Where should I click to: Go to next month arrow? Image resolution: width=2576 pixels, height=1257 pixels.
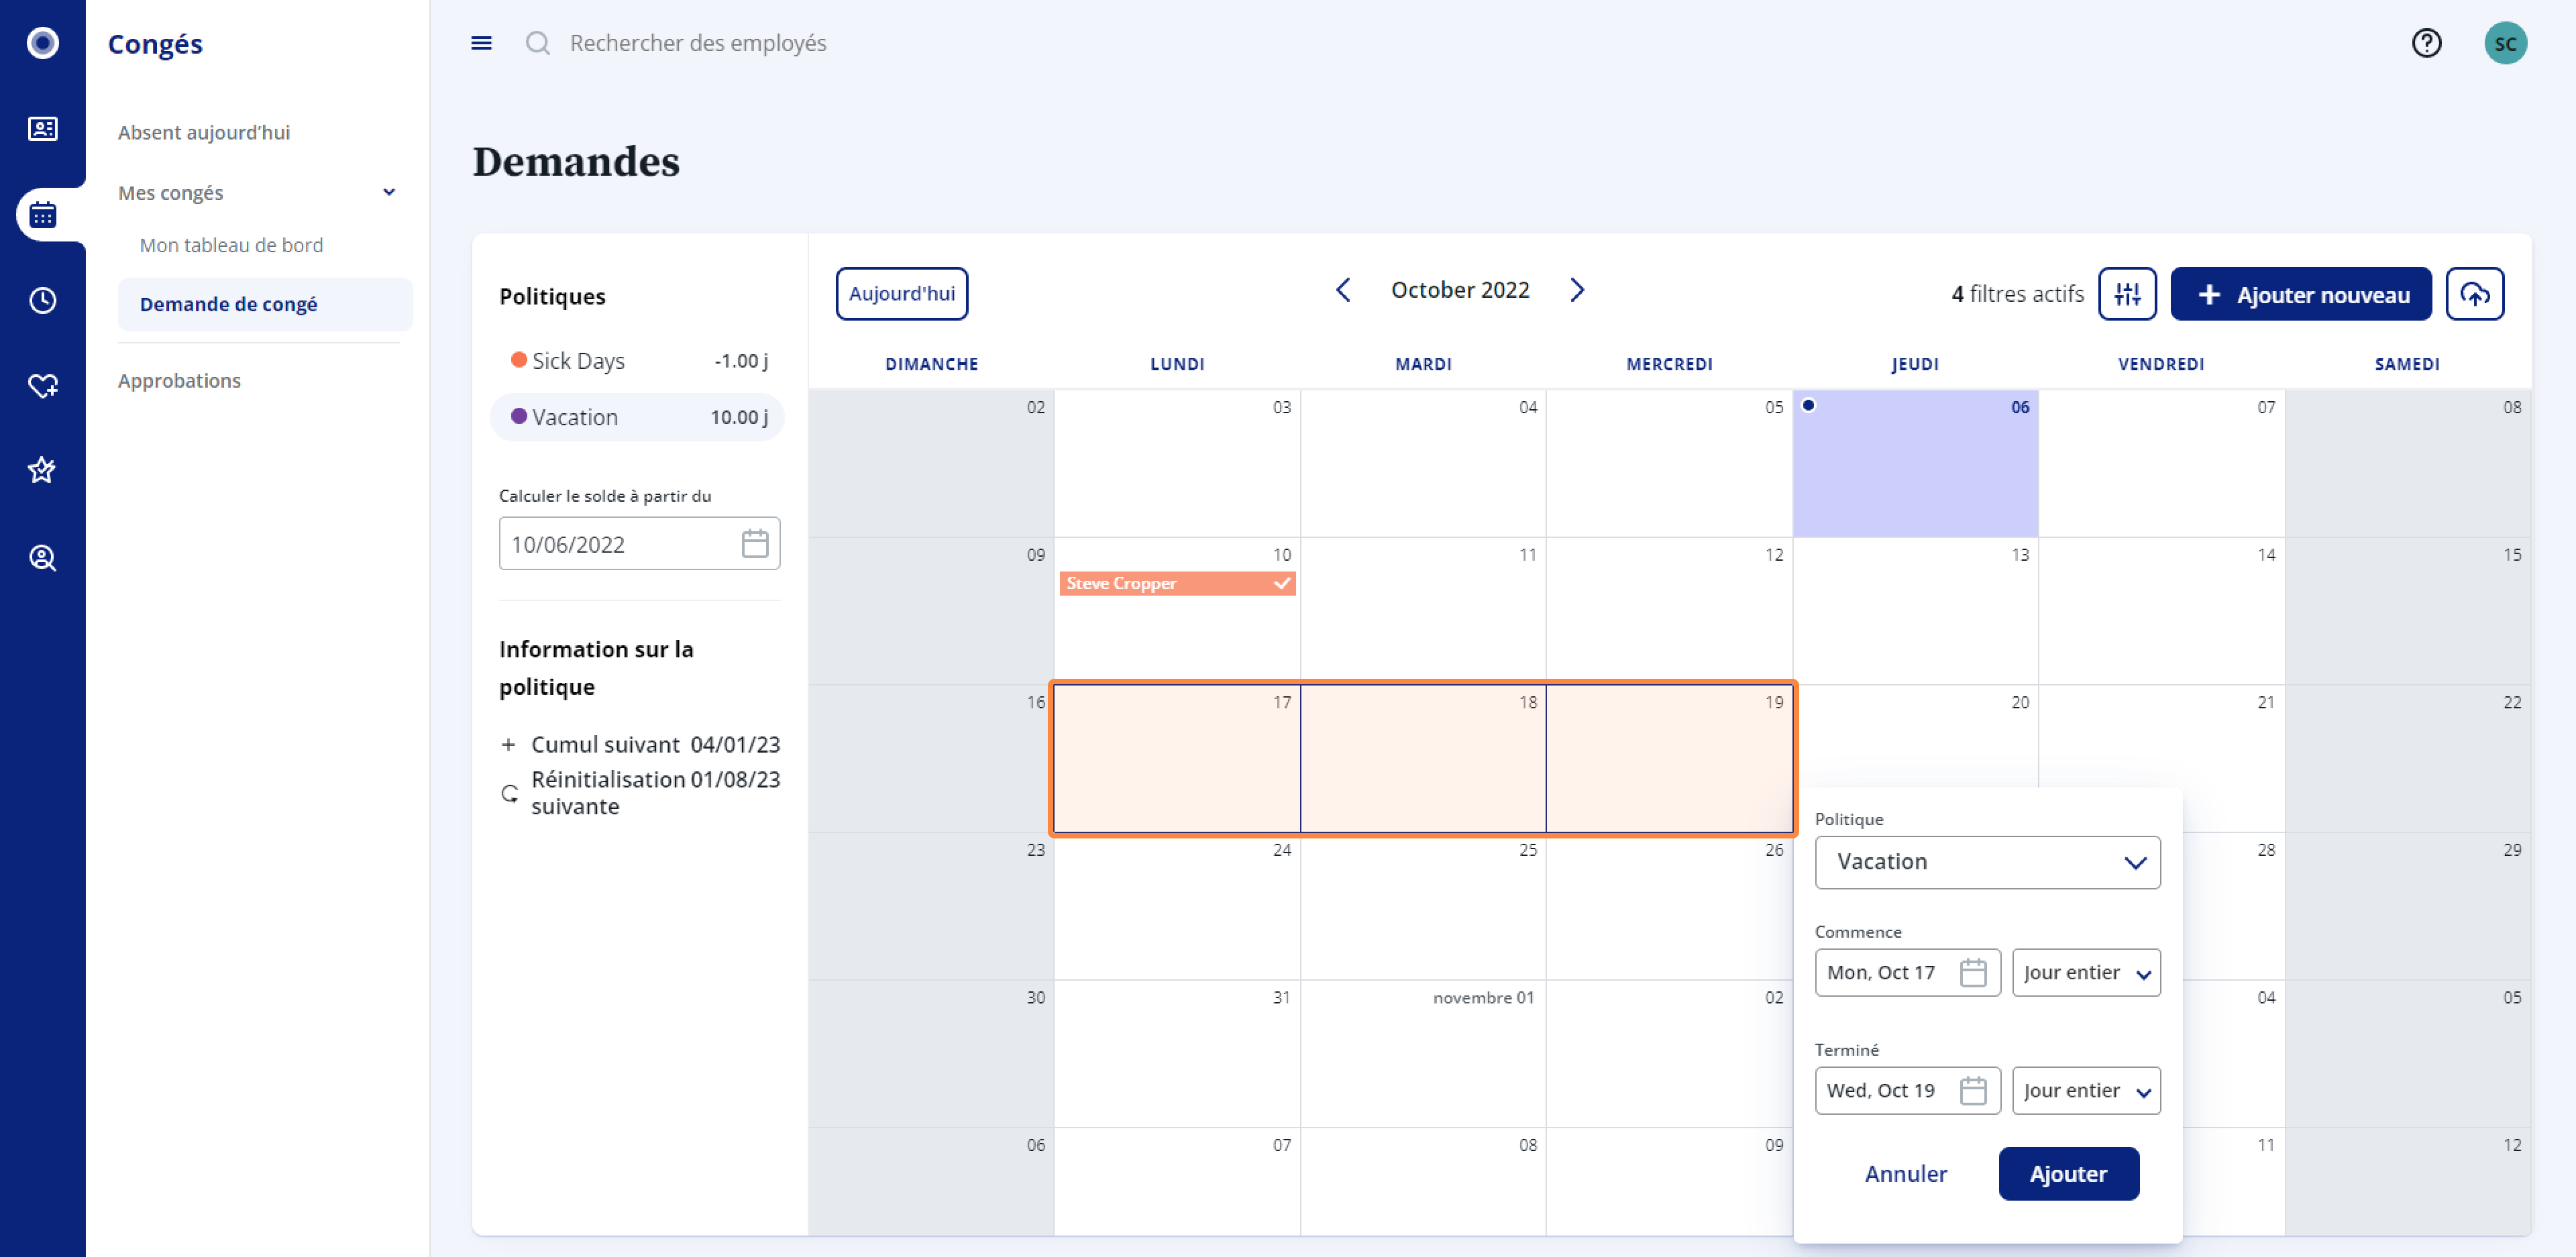1577,290
